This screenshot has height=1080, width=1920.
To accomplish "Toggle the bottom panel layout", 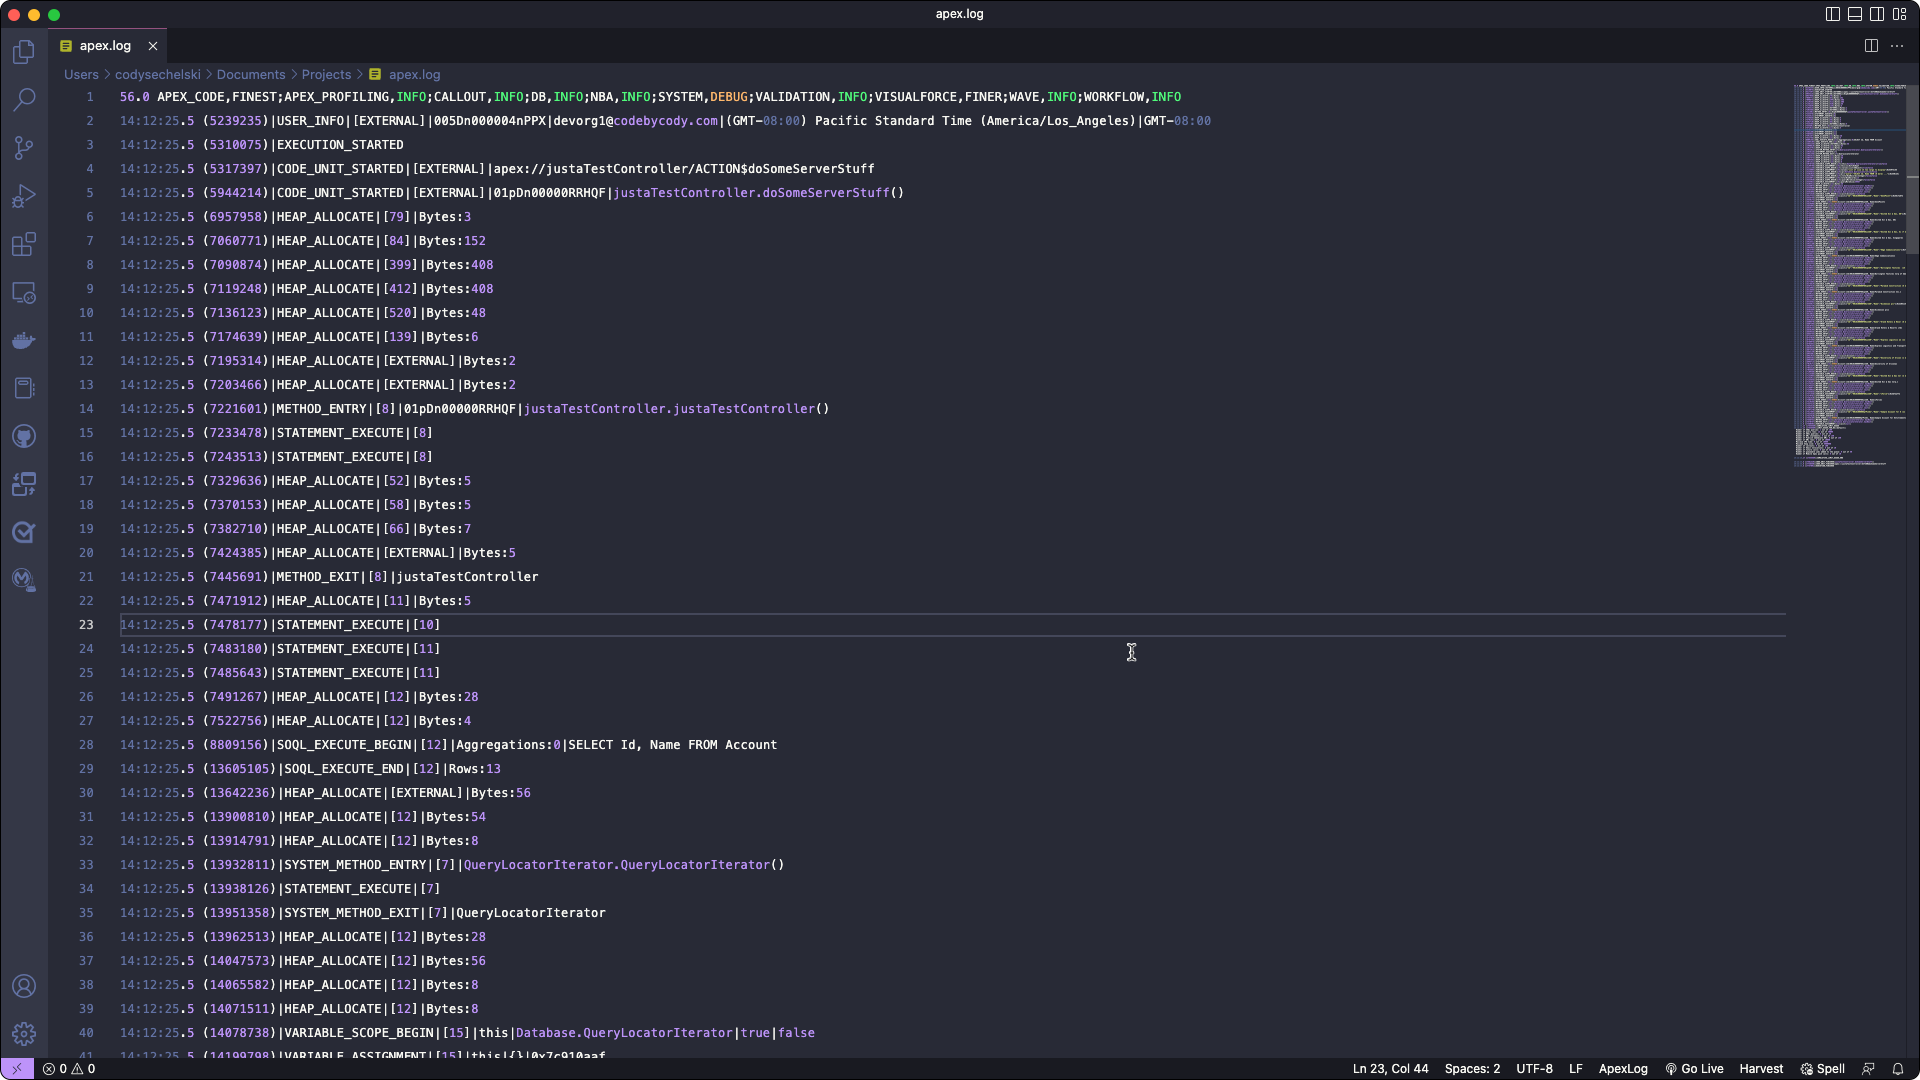I will point(1855,14).
